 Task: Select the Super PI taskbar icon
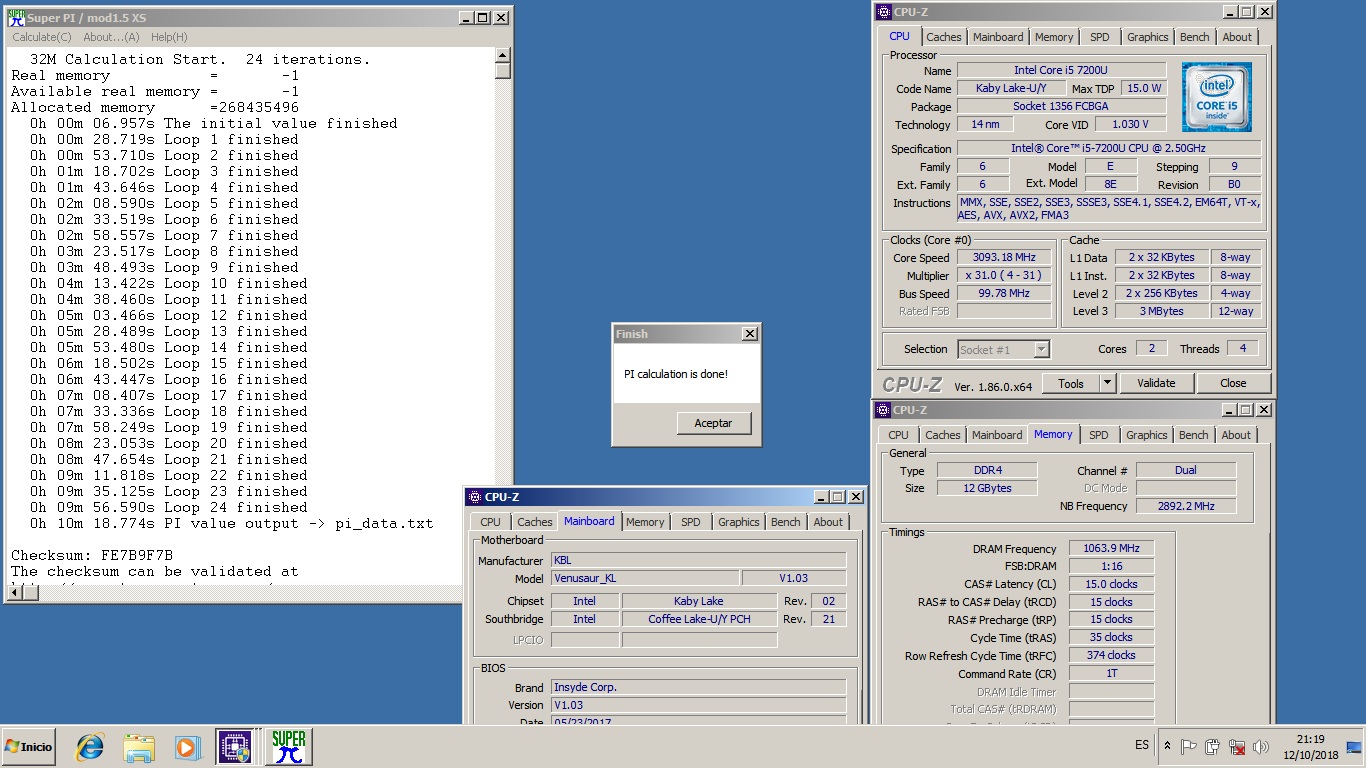[288, 746]
